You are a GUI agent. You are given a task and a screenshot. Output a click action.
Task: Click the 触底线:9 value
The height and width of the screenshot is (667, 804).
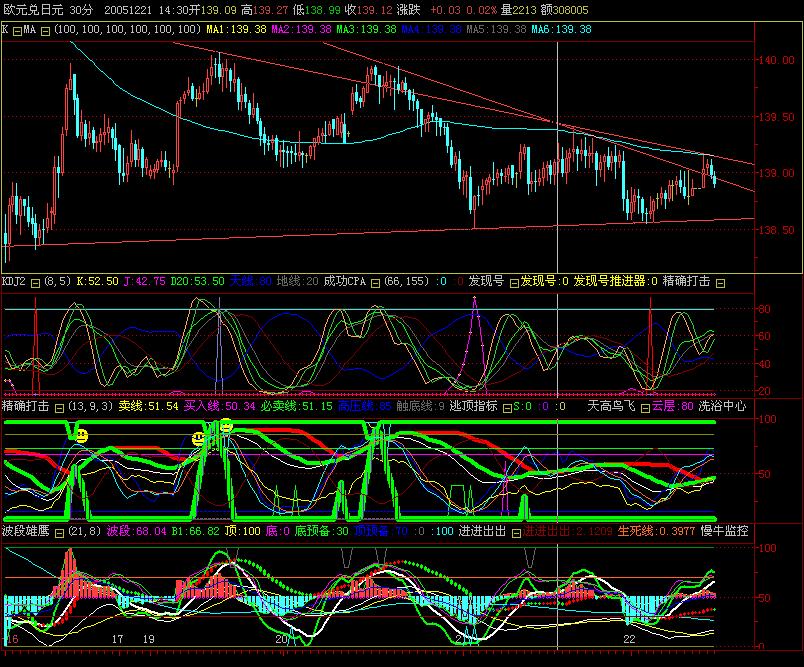point(420,406)
